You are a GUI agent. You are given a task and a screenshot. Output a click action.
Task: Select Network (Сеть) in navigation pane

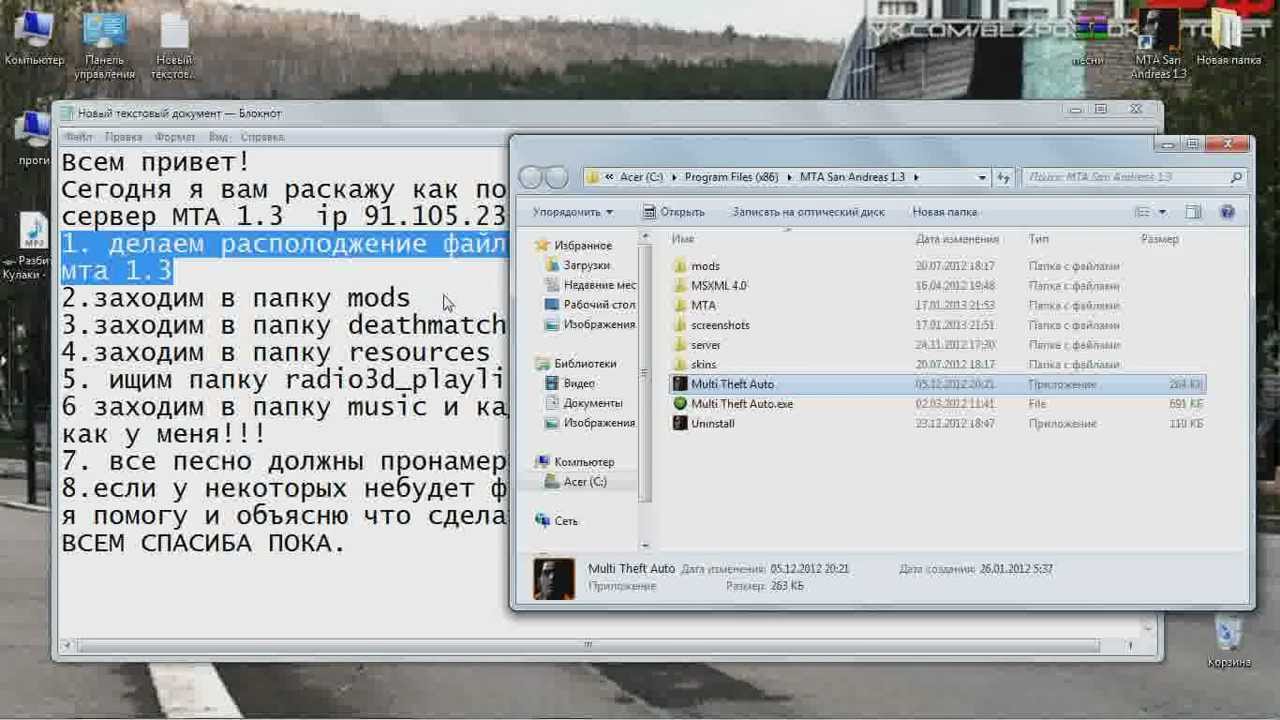[x=556, y=521]
